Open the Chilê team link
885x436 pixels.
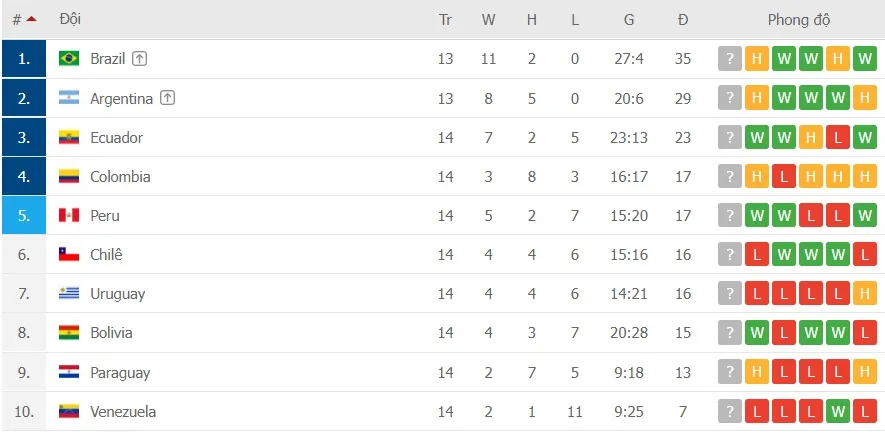pos(106,255)
